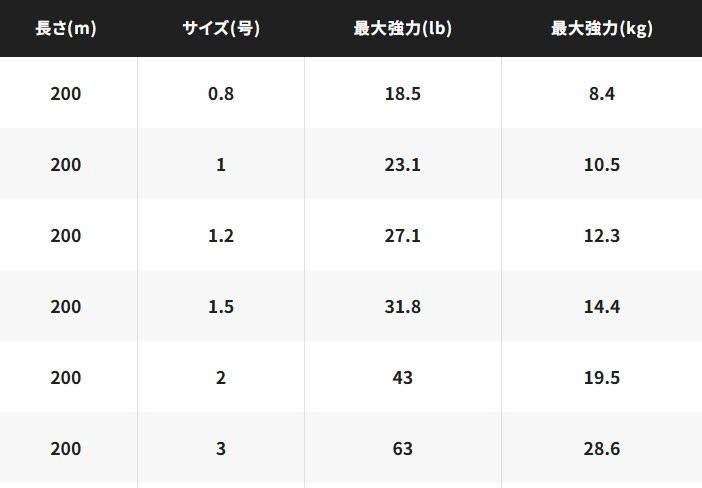Select the 18.5 lb strength cell

tap(403, 93)
